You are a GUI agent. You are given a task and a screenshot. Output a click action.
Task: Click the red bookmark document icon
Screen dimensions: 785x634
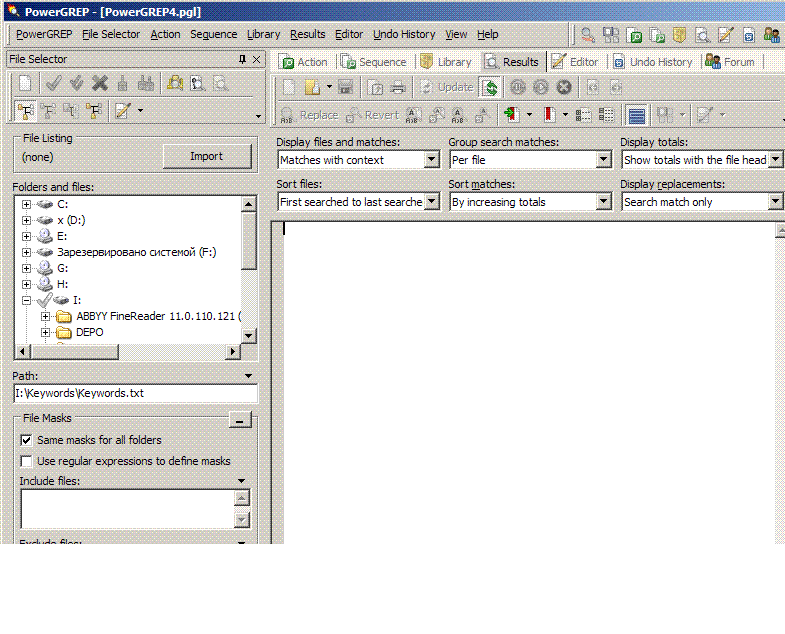coord(549,115)
